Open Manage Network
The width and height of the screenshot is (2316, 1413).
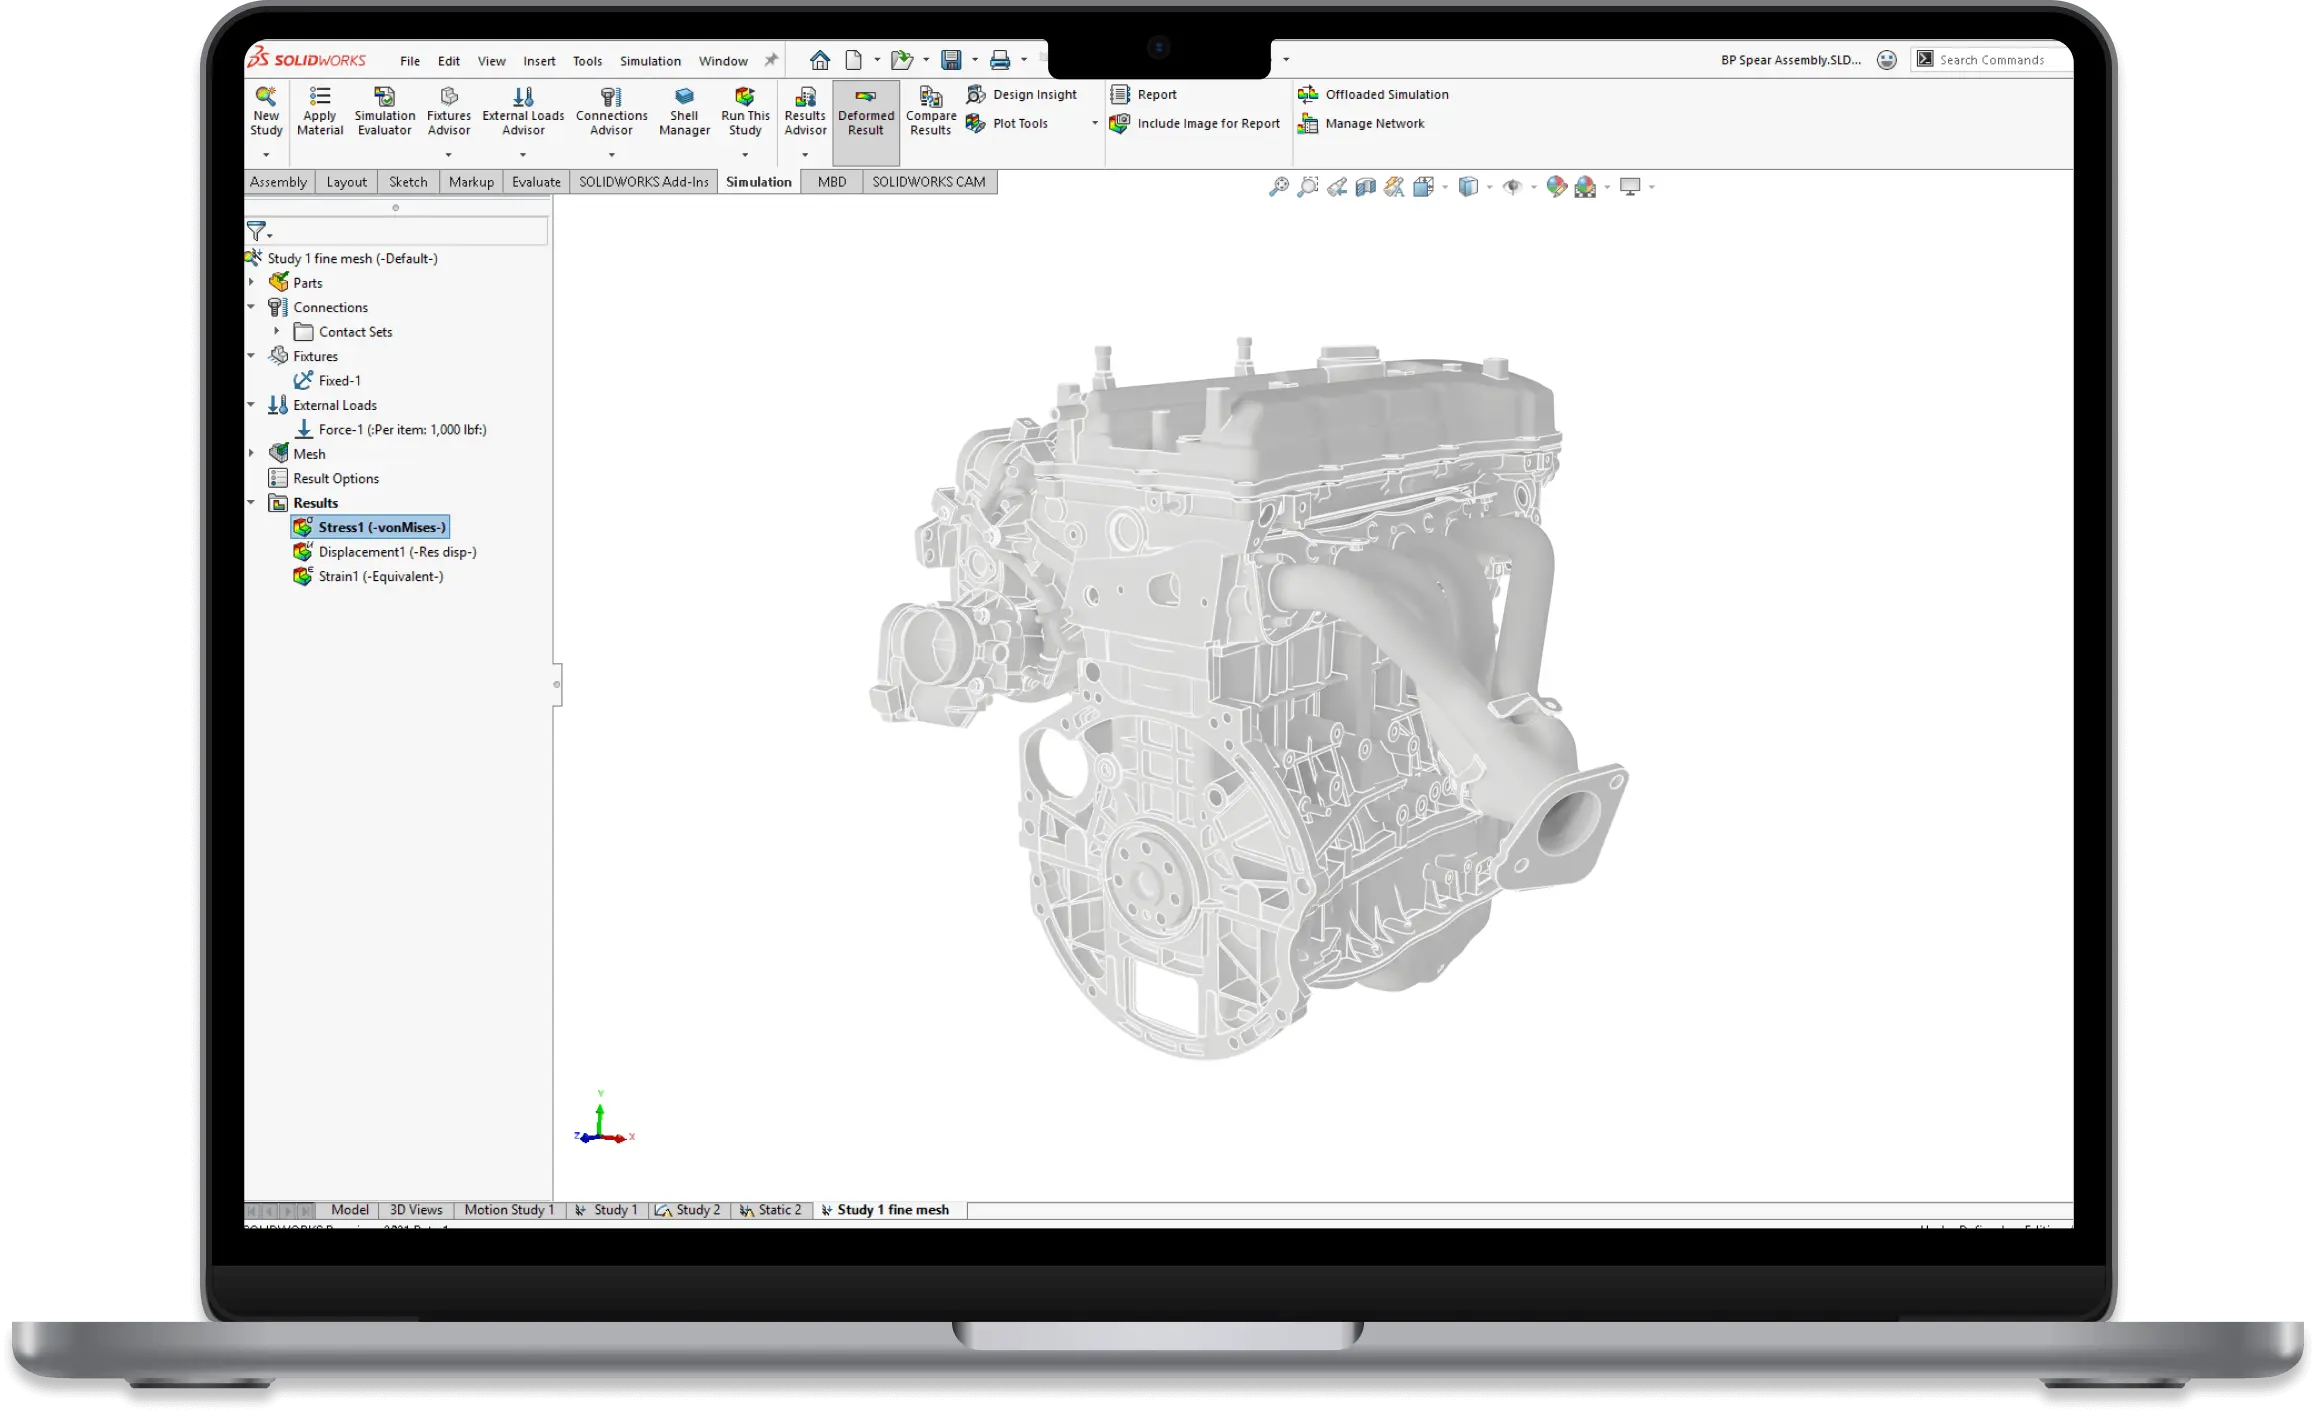(1361, 124)
